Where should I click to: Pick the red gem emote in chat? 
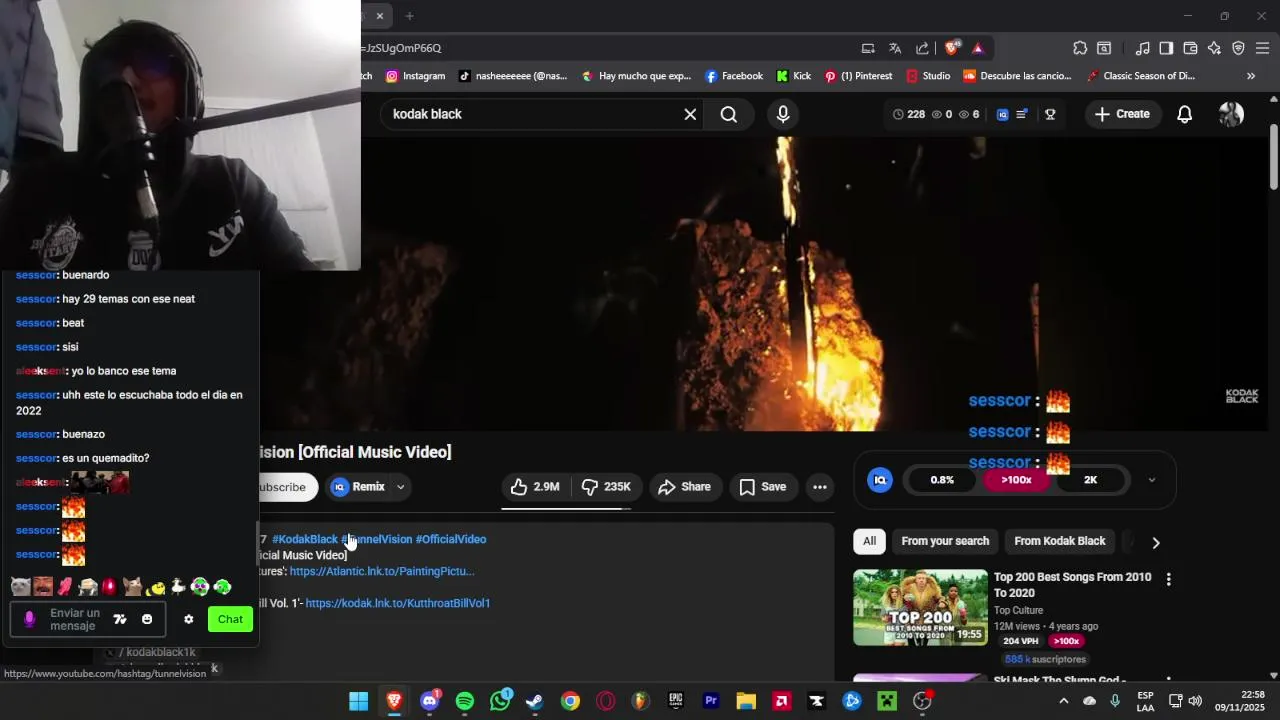click(x=109, y=587)
